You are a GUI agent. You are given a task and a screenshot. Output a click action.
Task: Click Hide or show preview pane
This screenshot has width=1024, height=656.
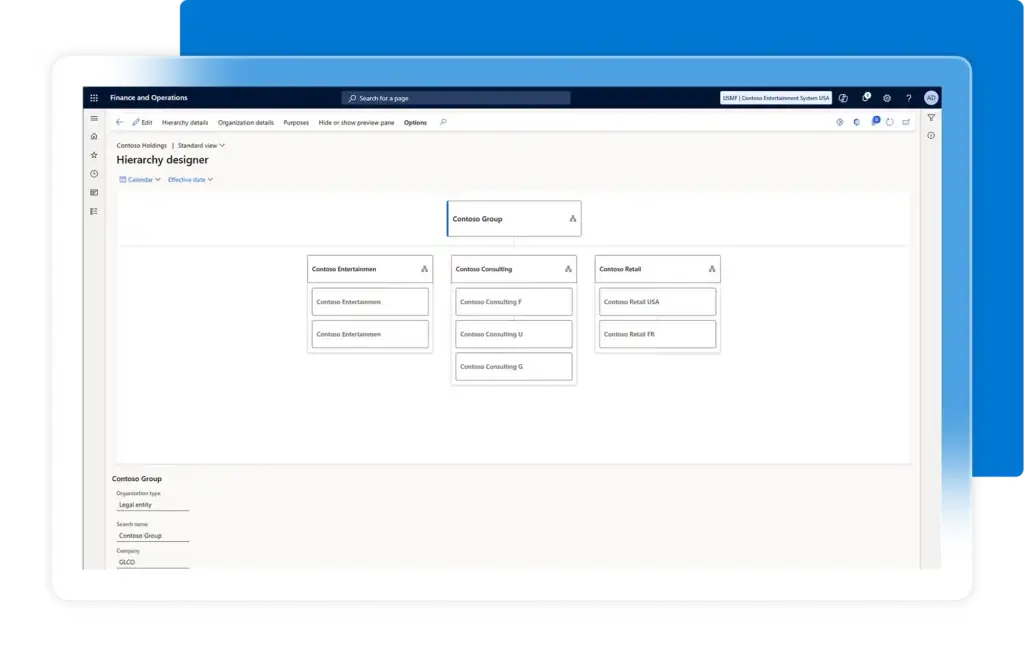pos(356,122)
